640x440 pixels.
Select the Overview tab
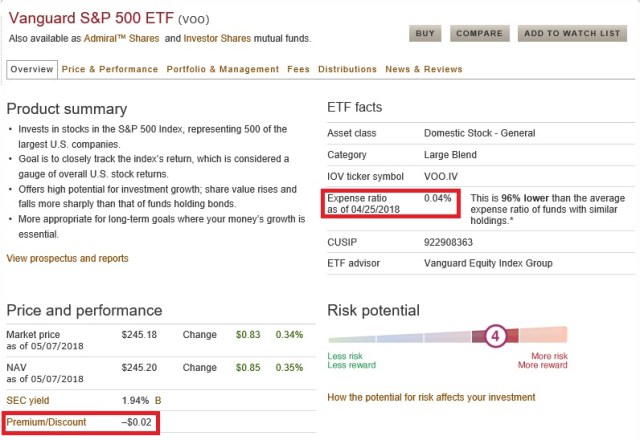tap(31, 69)
